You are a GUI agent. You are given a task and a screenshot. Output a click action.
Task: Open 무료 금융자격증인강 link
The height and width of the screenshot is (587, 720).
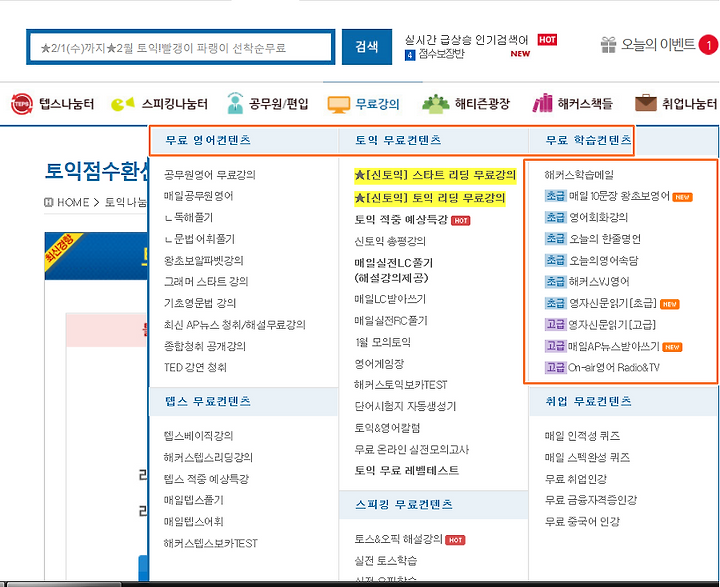pyautogui.click(x=591, y=500)
